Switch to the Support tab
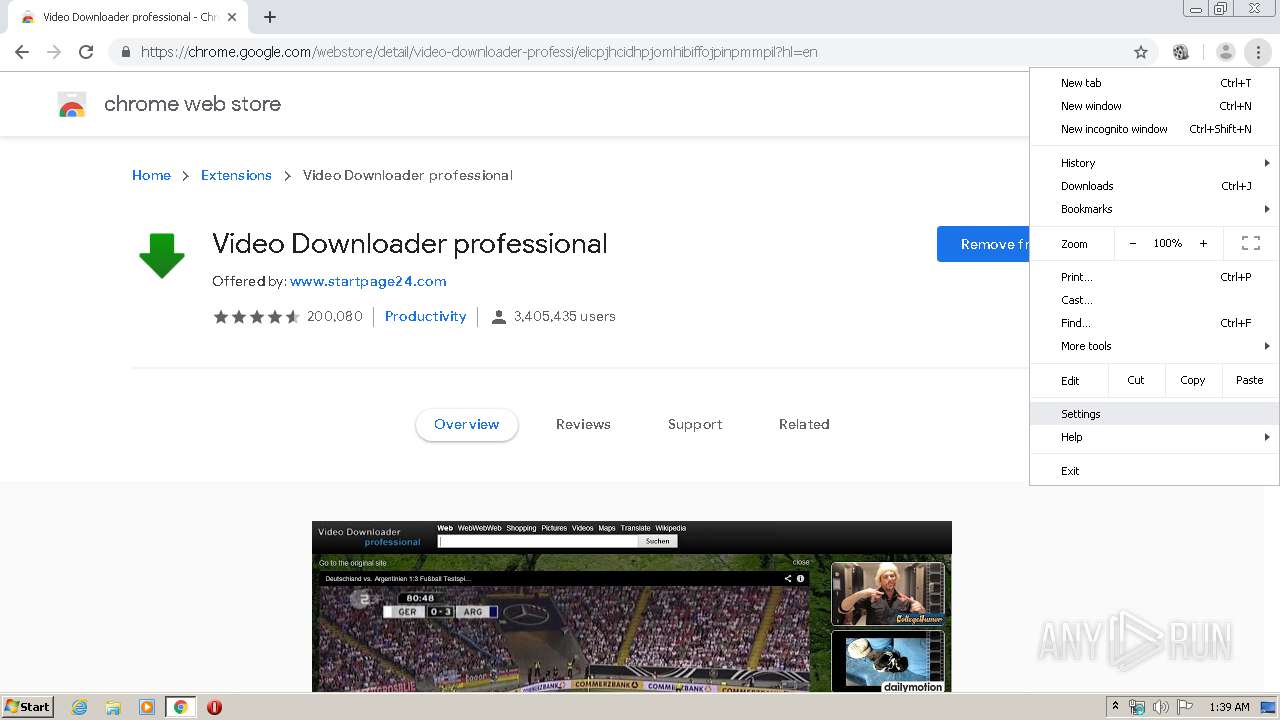Screen dimensions: 1280x720 pos(695,424)
